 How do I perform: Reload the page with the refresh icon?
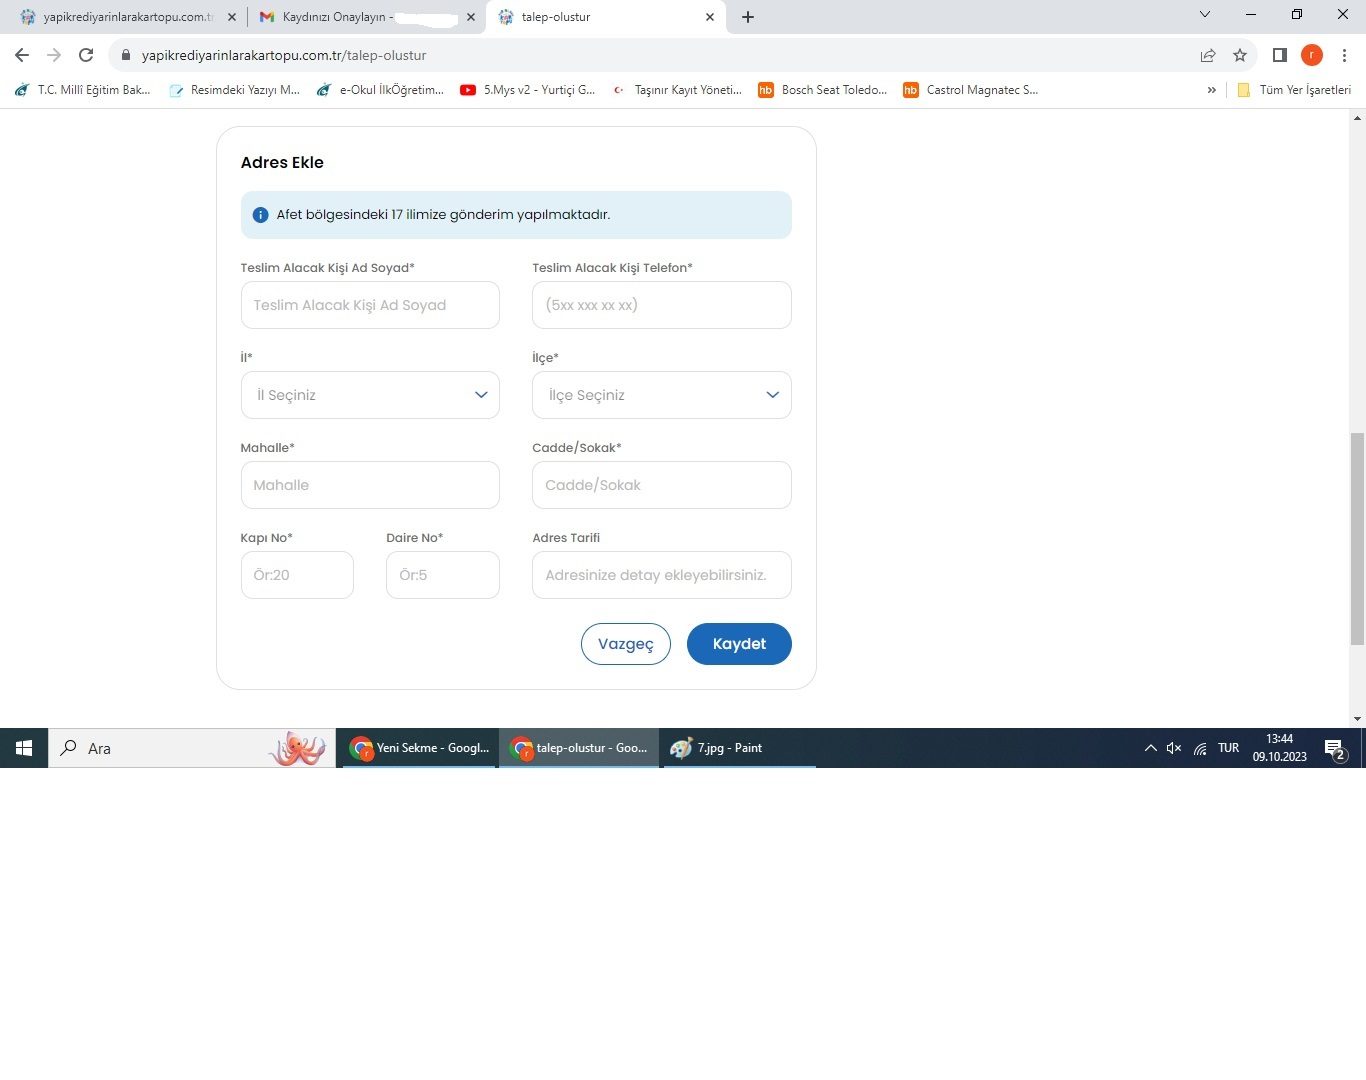coord(86,55)
